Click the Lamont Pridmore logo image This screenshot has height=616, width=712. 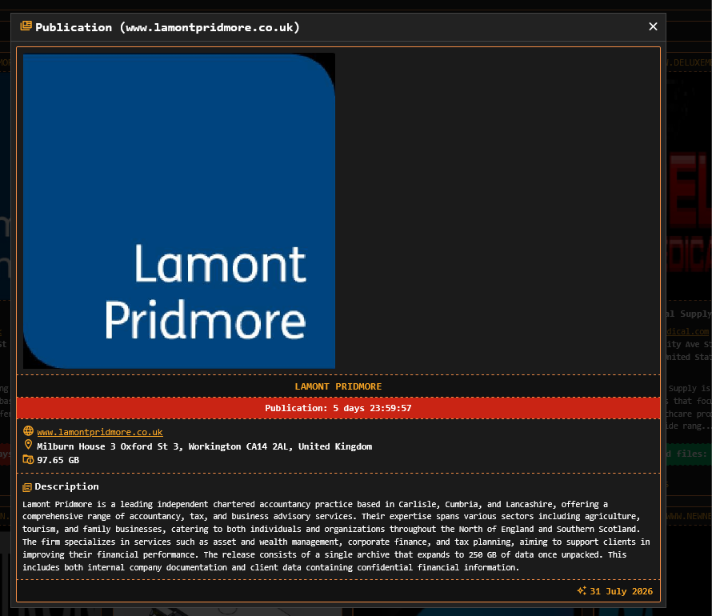[x=179, y=211]
